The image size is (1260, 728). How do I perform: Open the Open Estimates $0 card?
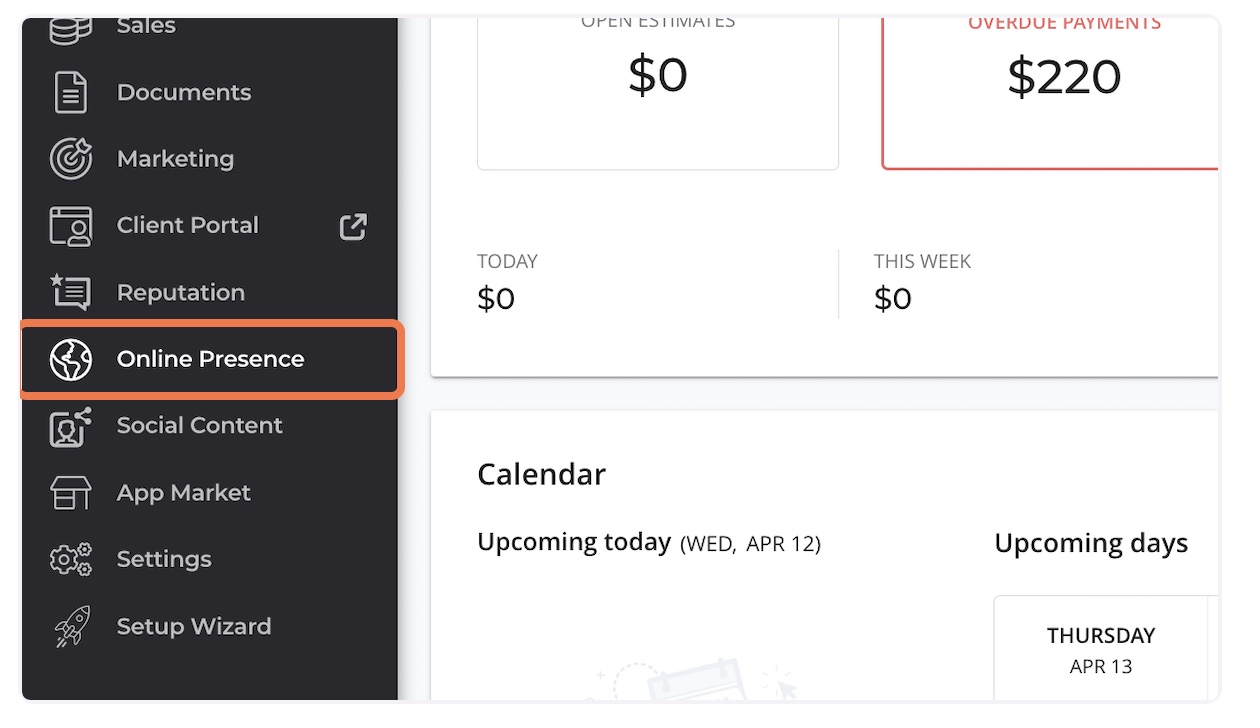click(658, 93)
